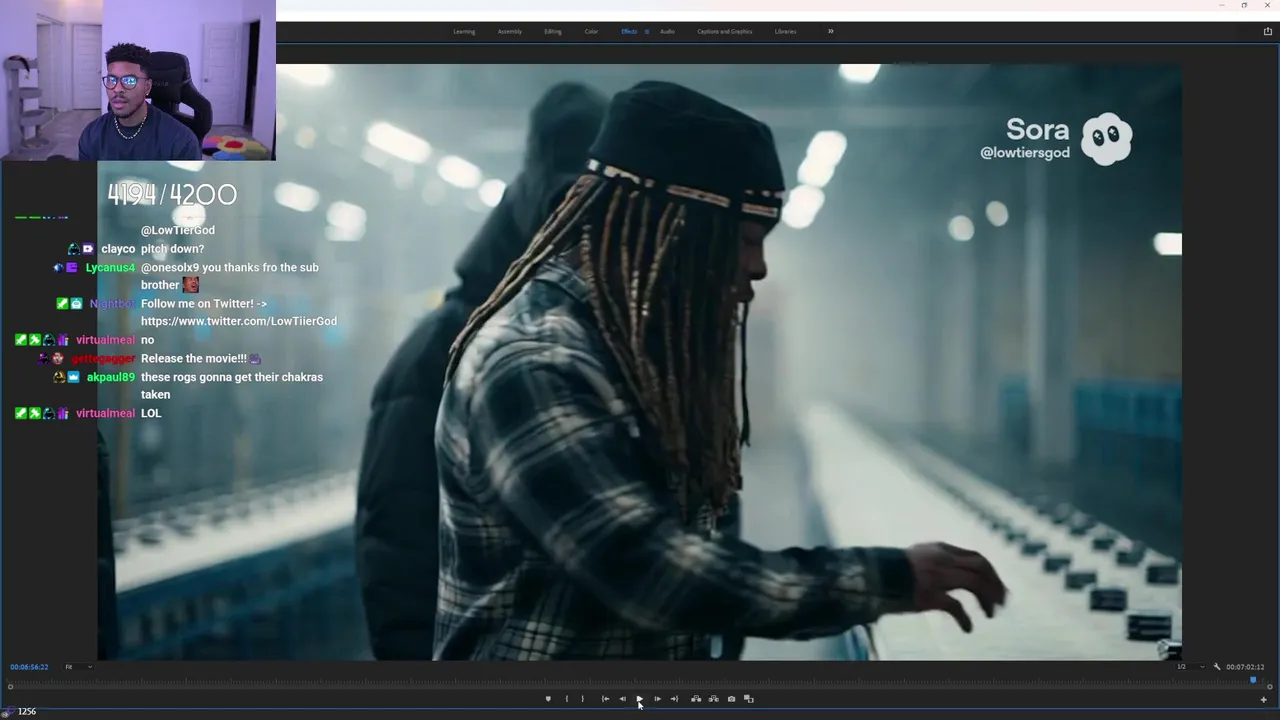Click the username akpaul89 in chat

(x=110, y=377)
